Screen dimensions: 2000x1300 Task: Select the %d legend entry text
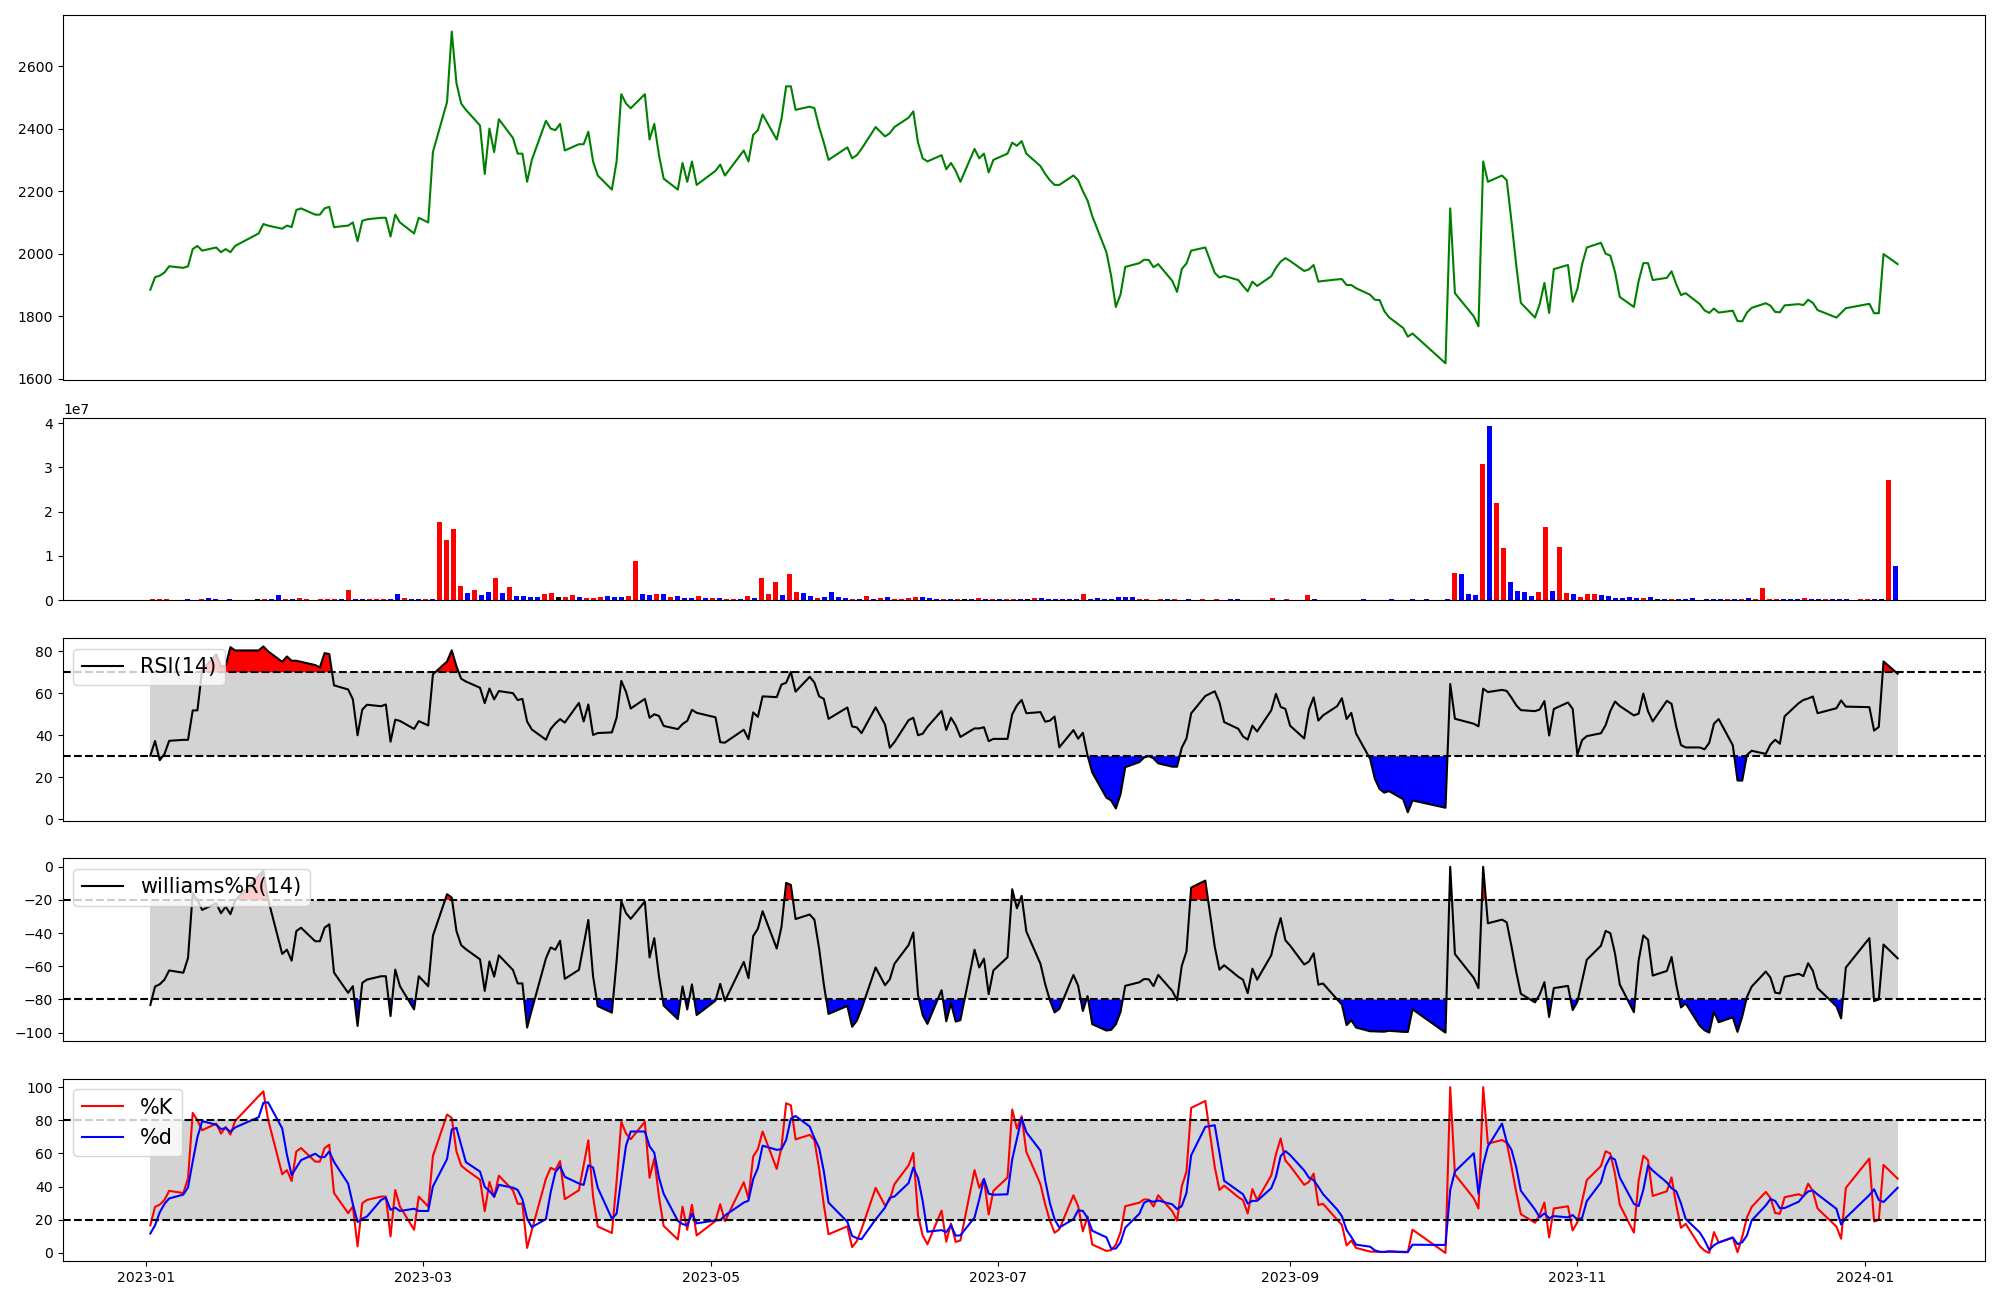coord(156,1137)
